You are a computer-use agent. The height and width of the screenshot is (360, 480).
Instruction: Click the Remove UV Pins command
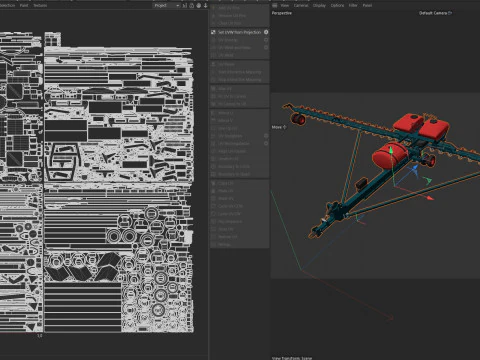tap(239, 16)
